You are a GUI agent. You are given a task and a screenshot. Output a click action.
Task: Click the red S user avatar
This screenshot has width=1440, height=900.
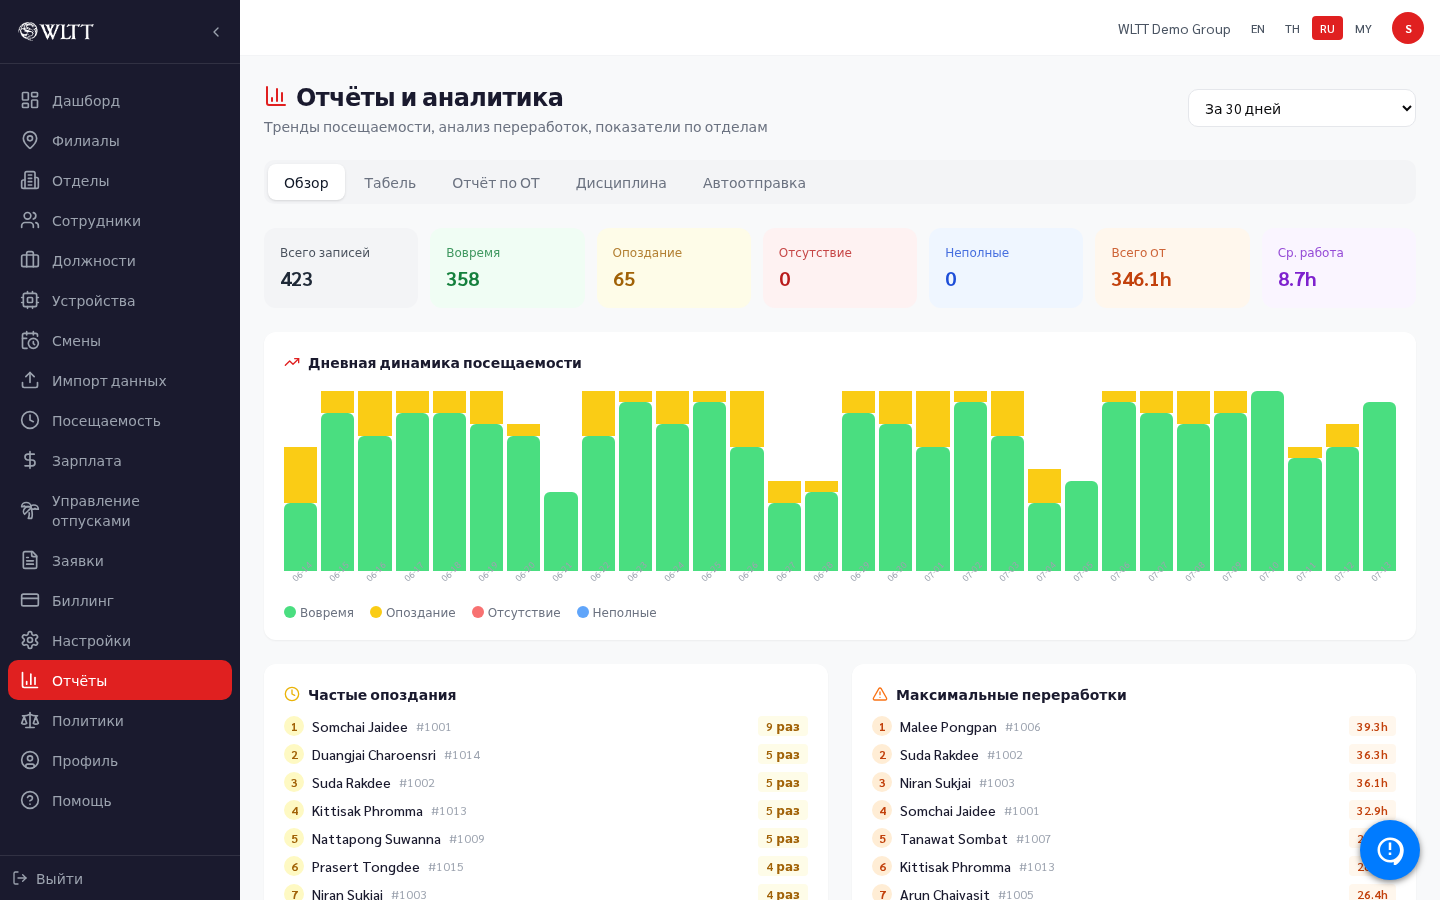[x=1408, y=28]
